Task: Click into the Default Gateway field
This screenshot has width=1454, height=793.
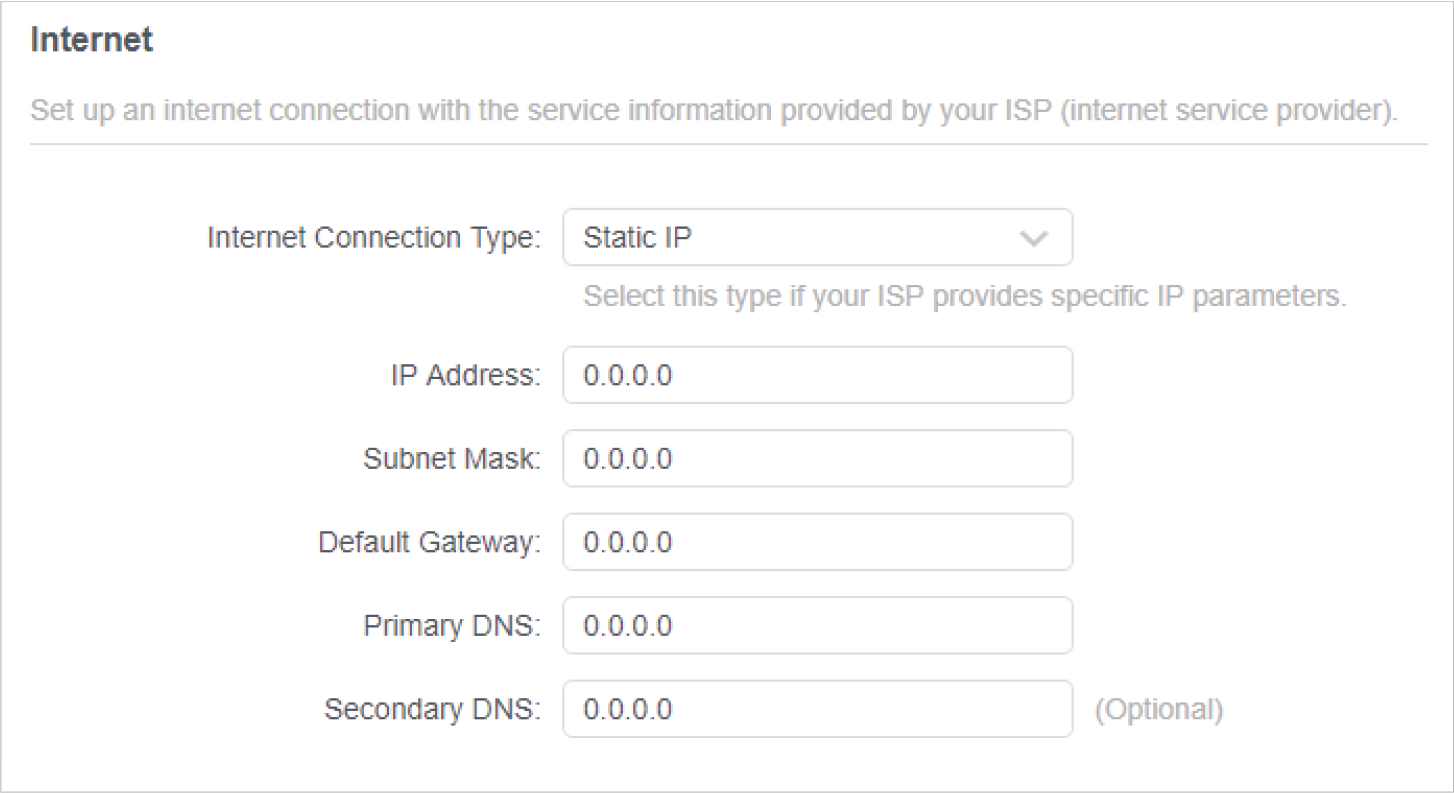Action: click(x=816, y=542)
